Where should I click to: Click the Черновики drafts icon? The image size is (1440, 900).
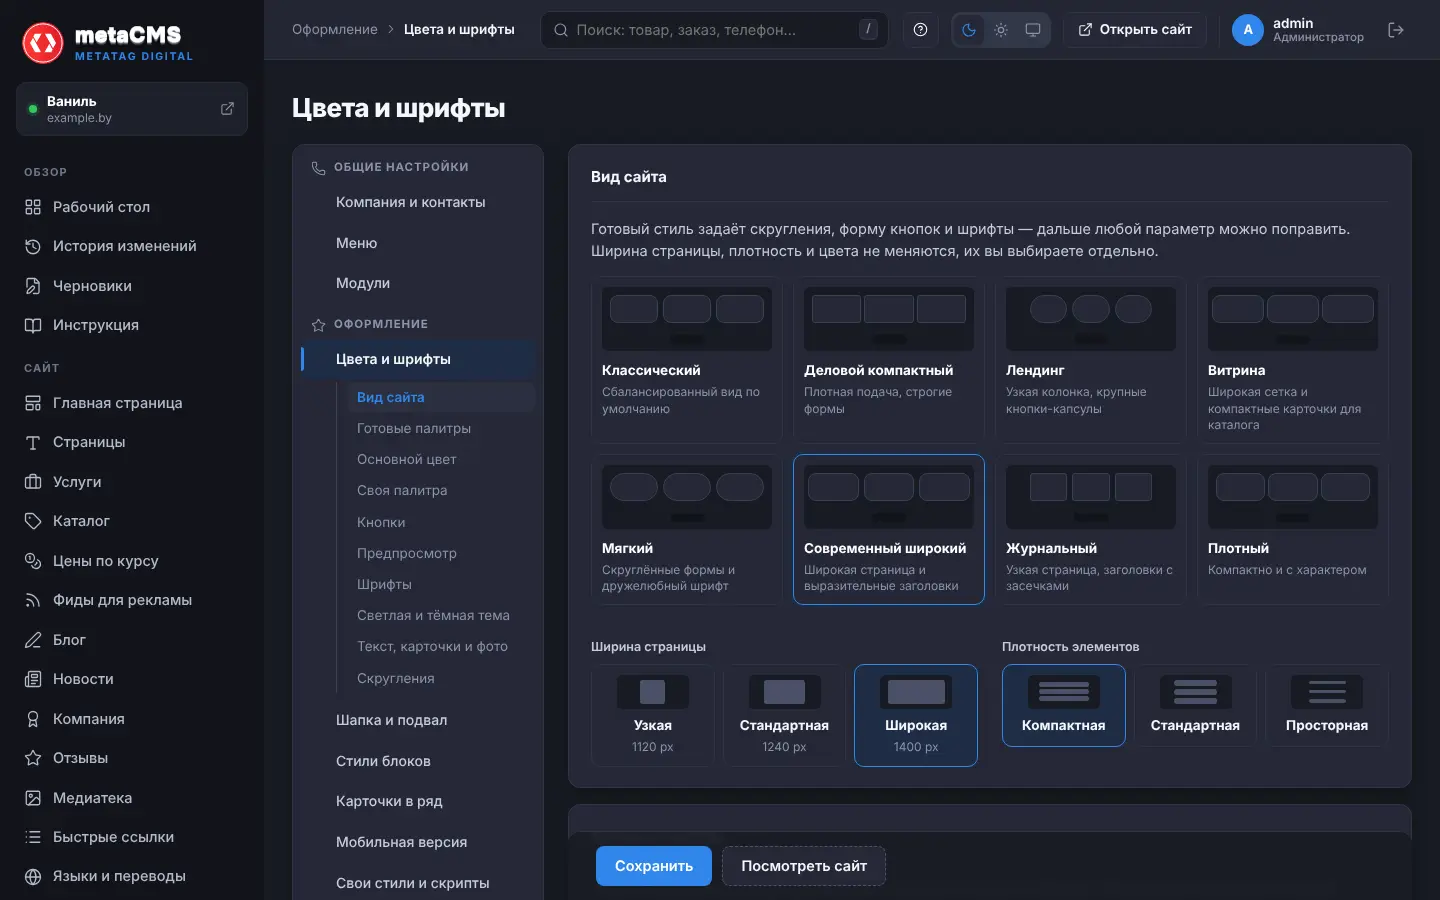tap(33, 286)
